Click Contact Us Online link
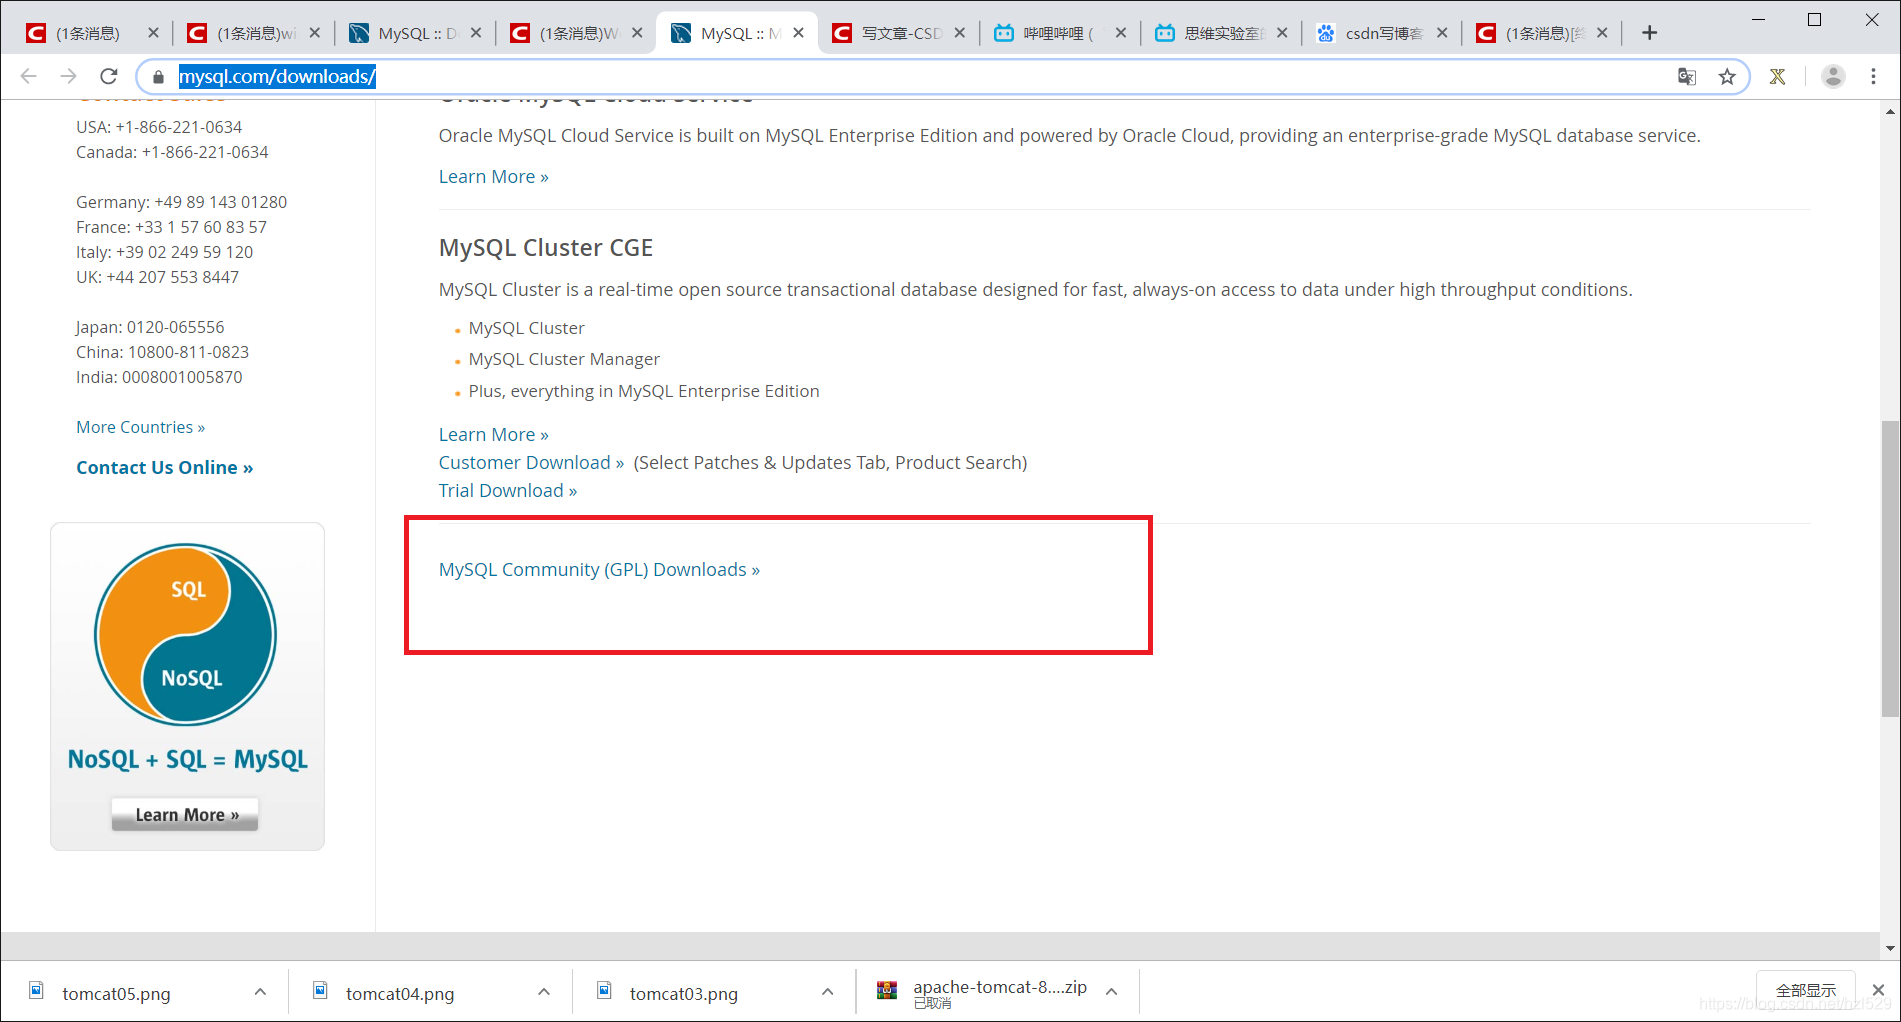Image resolution: width=1901 pixels, height=1022 pixels. (164, 467)
